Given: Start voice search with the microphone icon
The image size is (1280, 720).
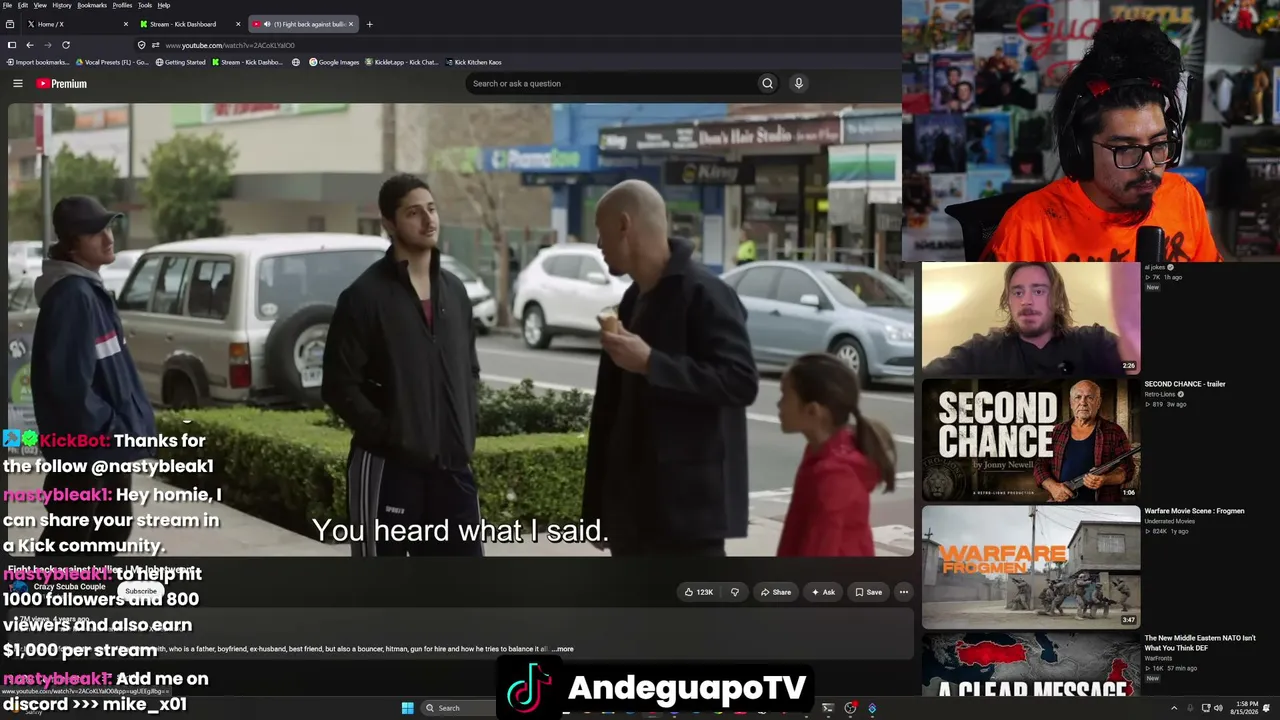Looking at the screenshot, I should tap(798, 84).
